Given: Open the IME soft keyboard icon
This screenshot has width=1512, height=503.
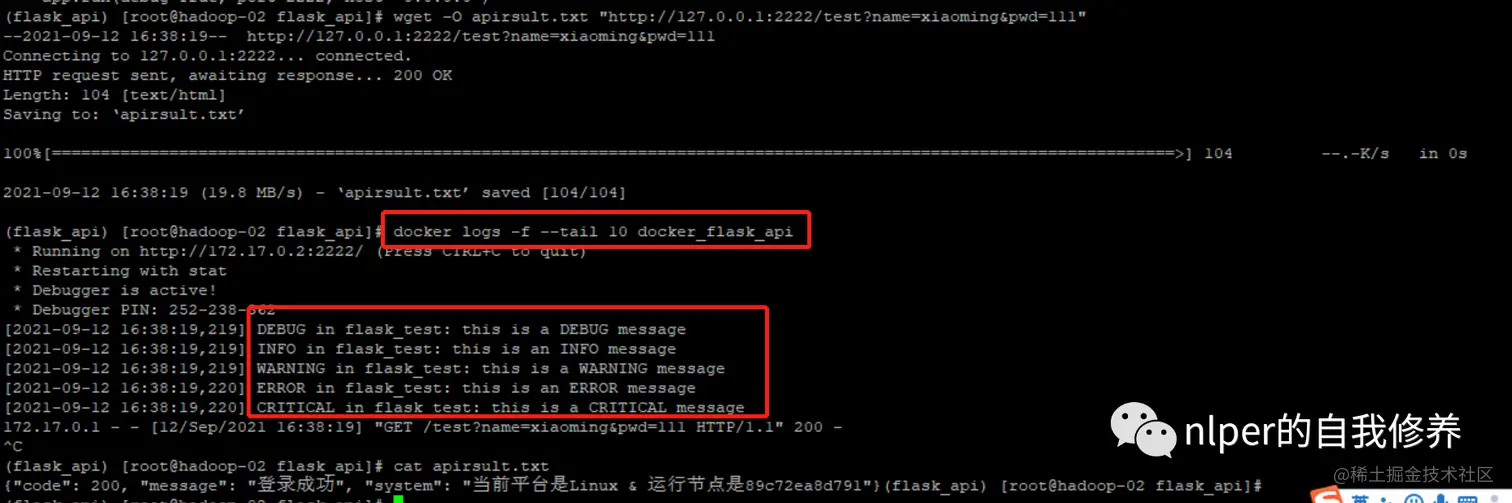Looking at the screenshot, I should tap(1467, 499).
